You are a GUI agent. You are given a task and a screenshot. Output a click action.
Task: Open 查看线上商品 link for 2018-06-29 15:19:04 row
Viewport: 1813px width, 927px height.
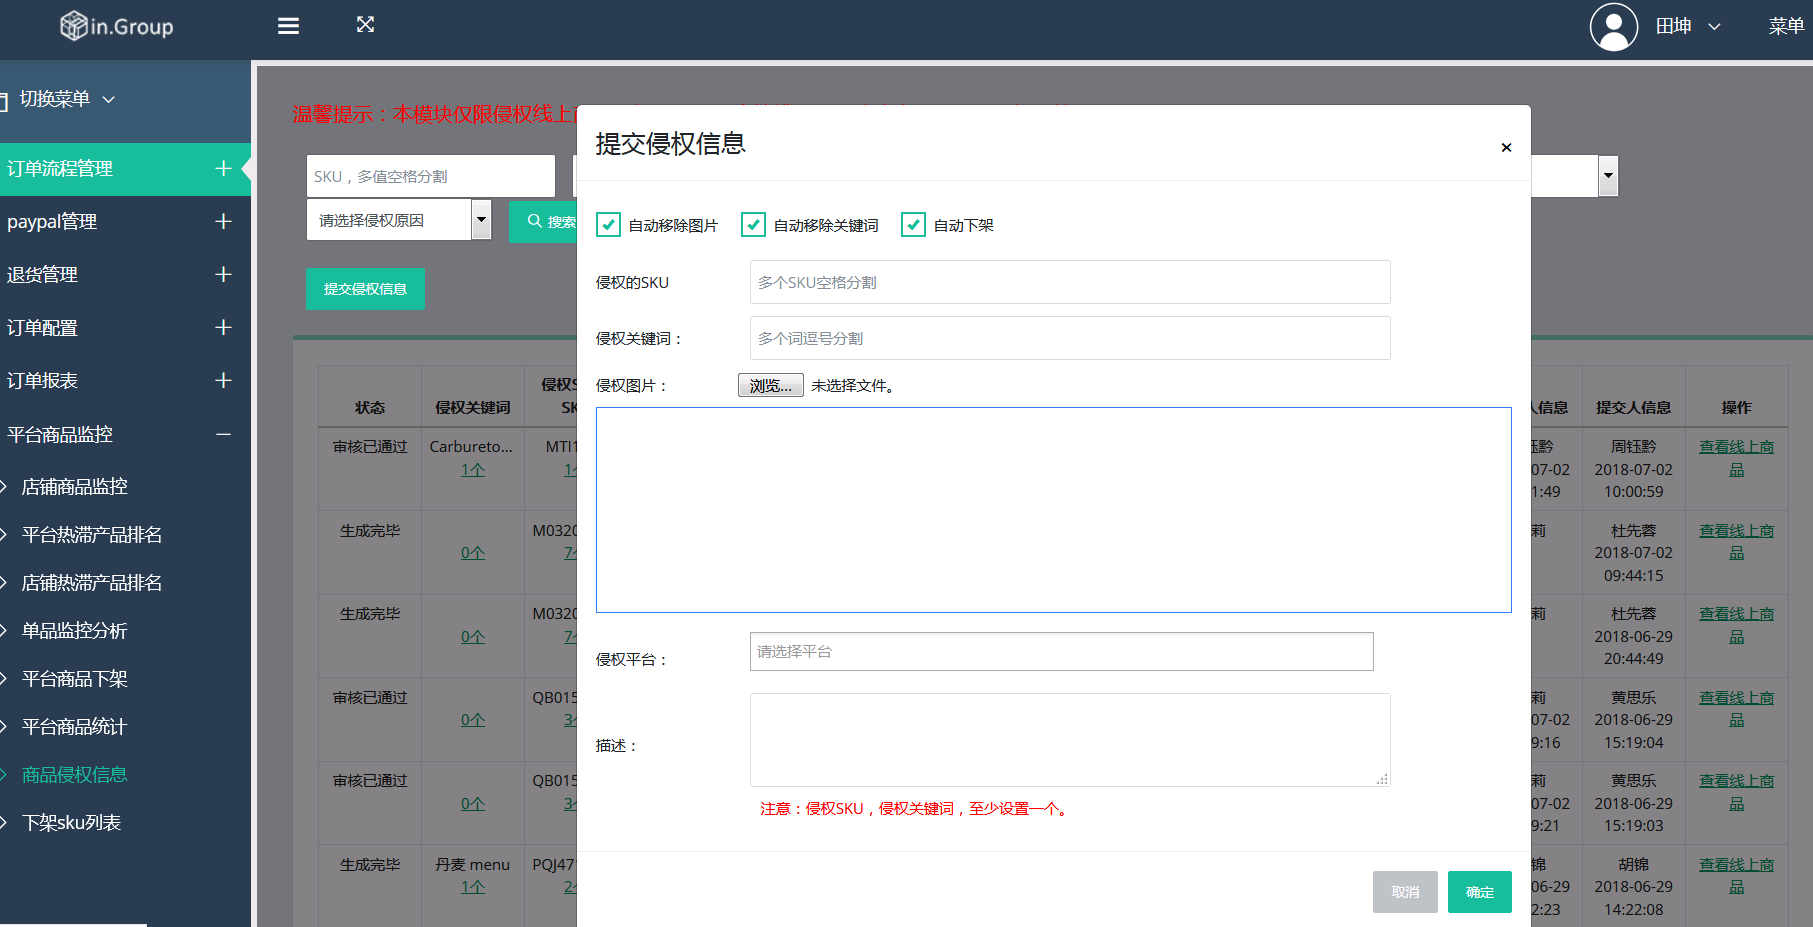pos(1737,709)
